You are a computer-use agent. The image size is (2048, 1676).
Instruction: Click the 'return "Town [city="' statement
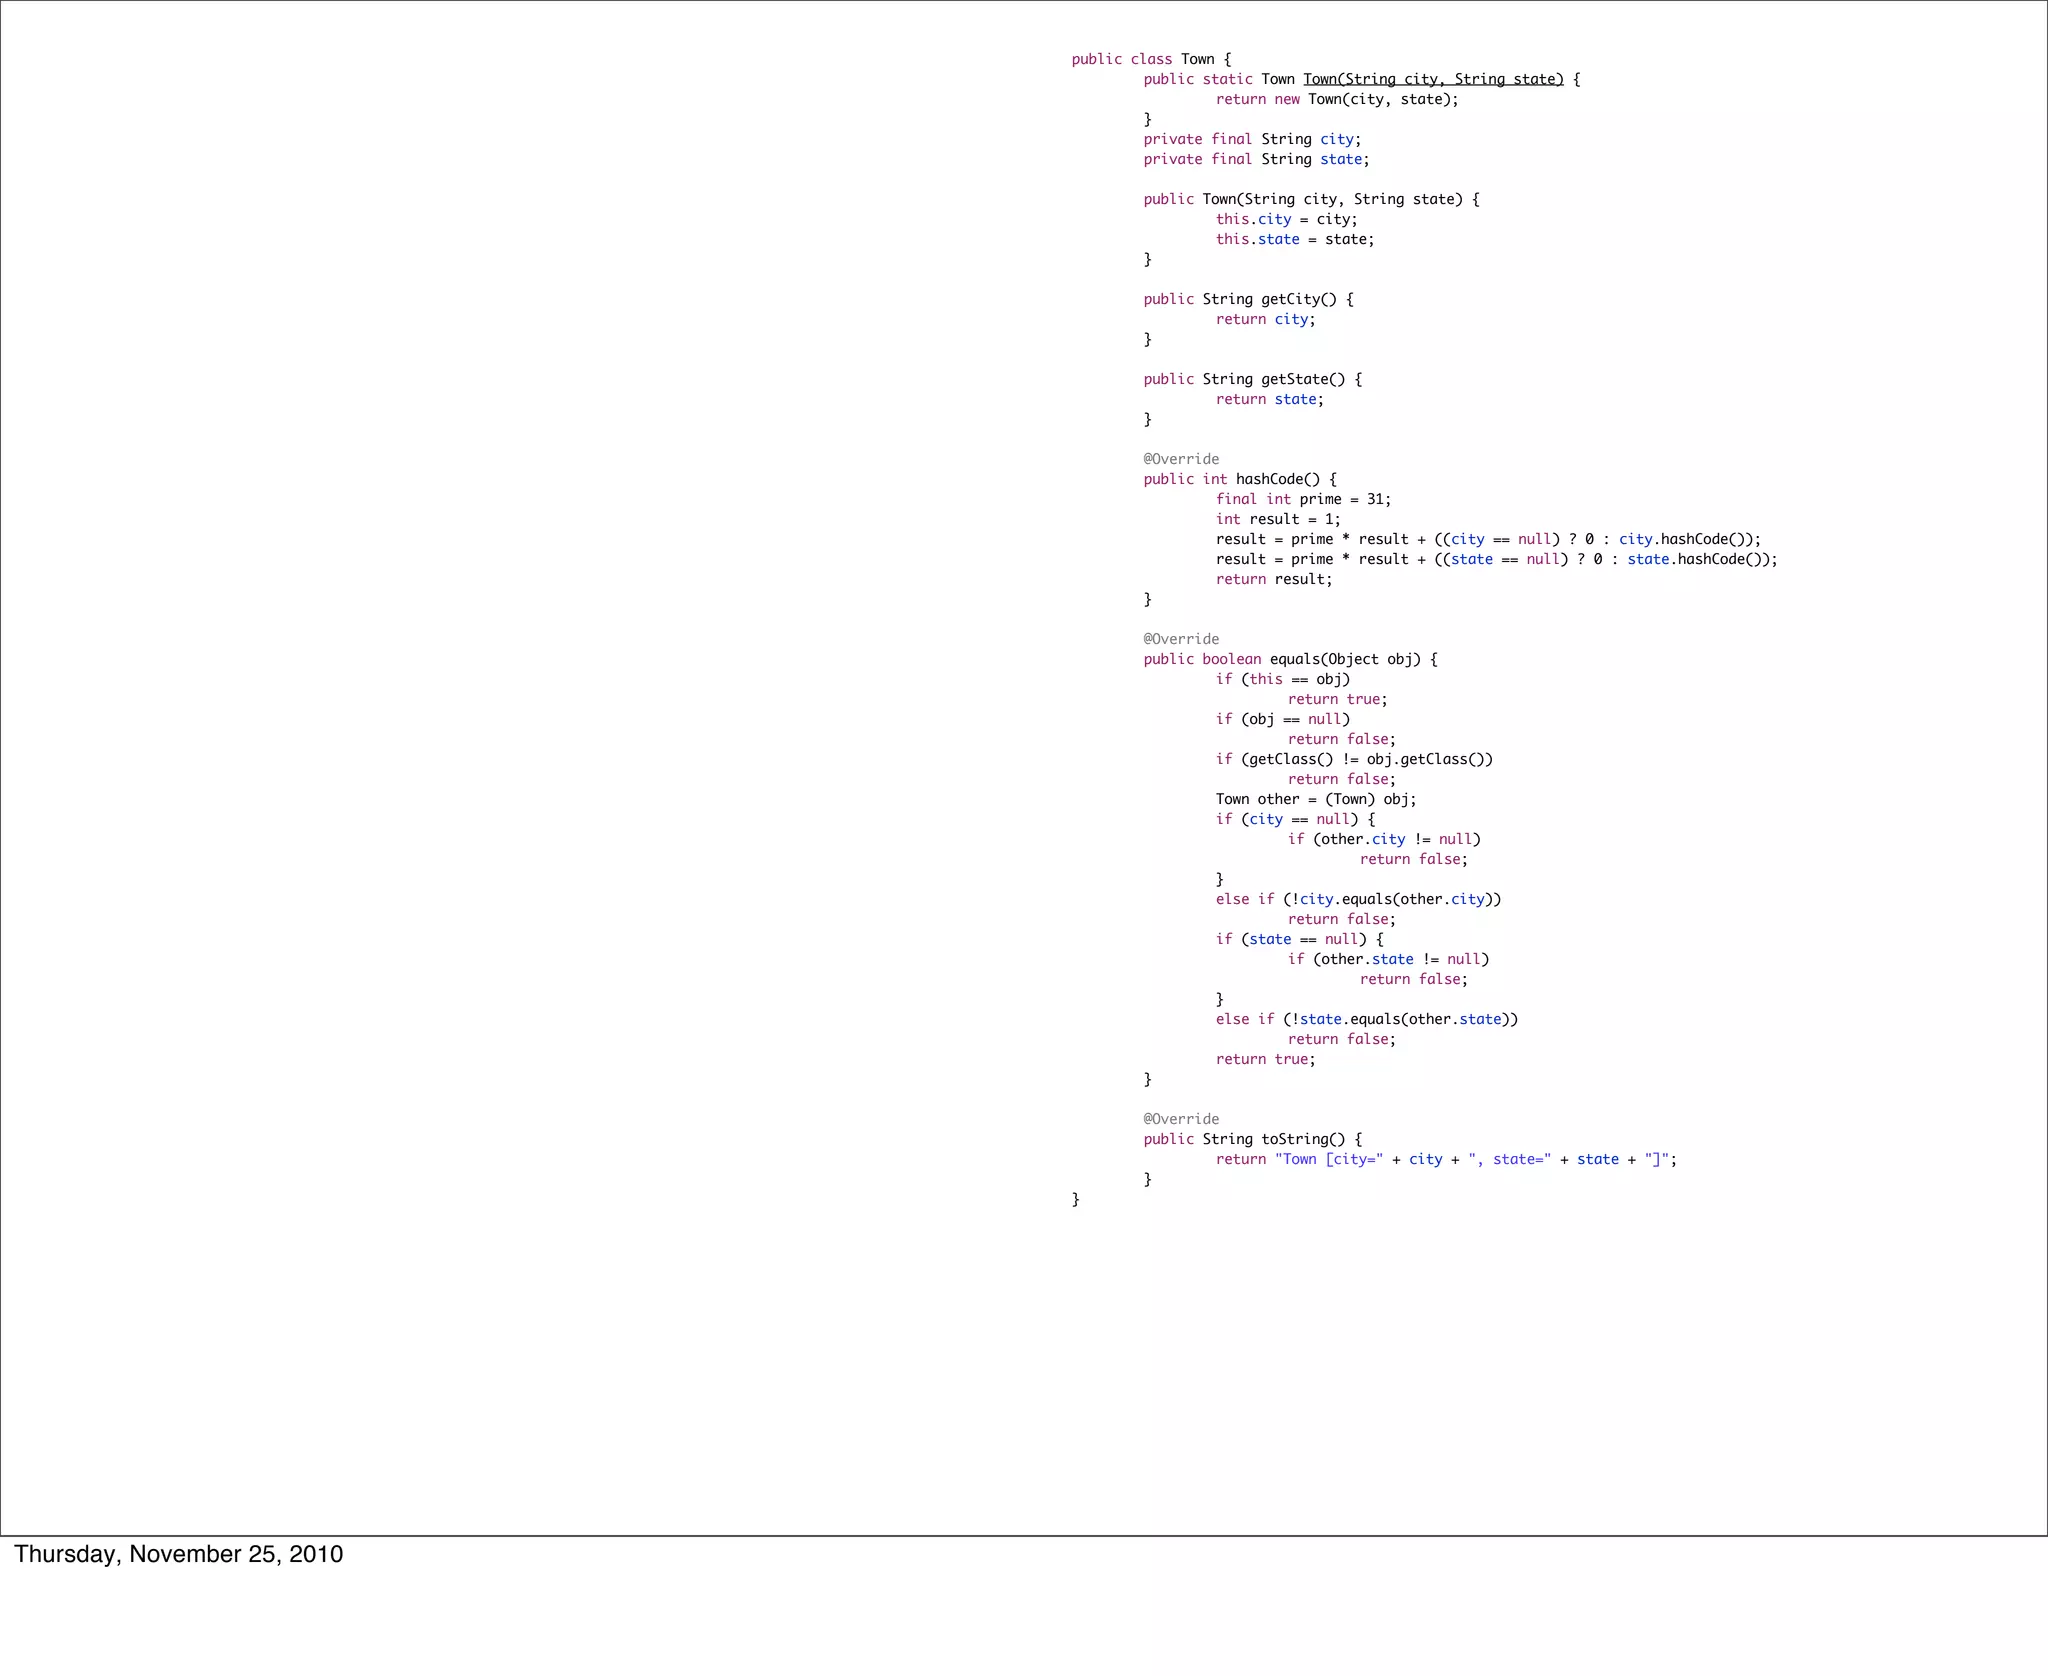coord(1447,1160)
